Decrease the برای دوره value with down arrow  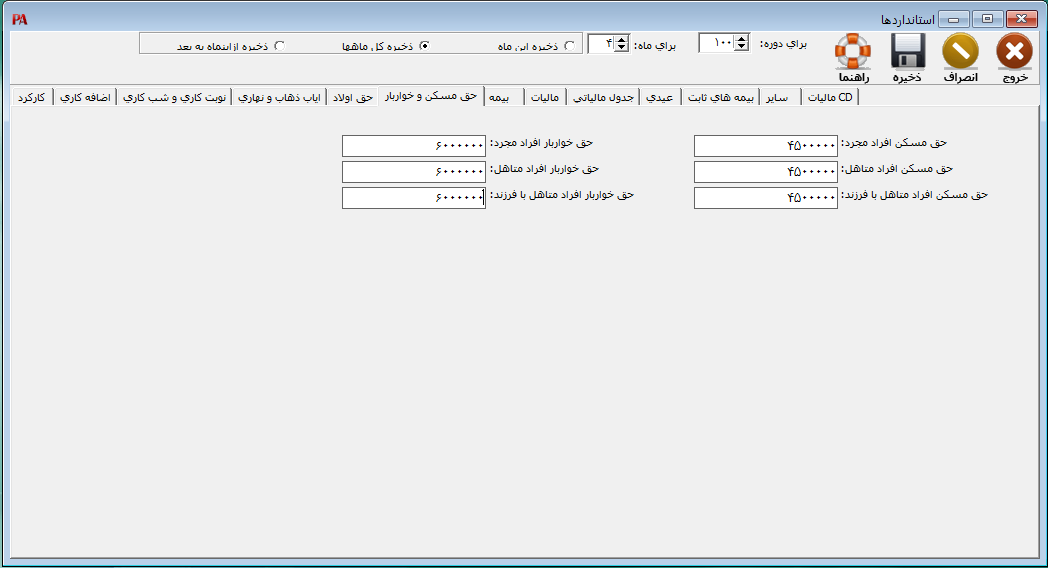point(741,47)
